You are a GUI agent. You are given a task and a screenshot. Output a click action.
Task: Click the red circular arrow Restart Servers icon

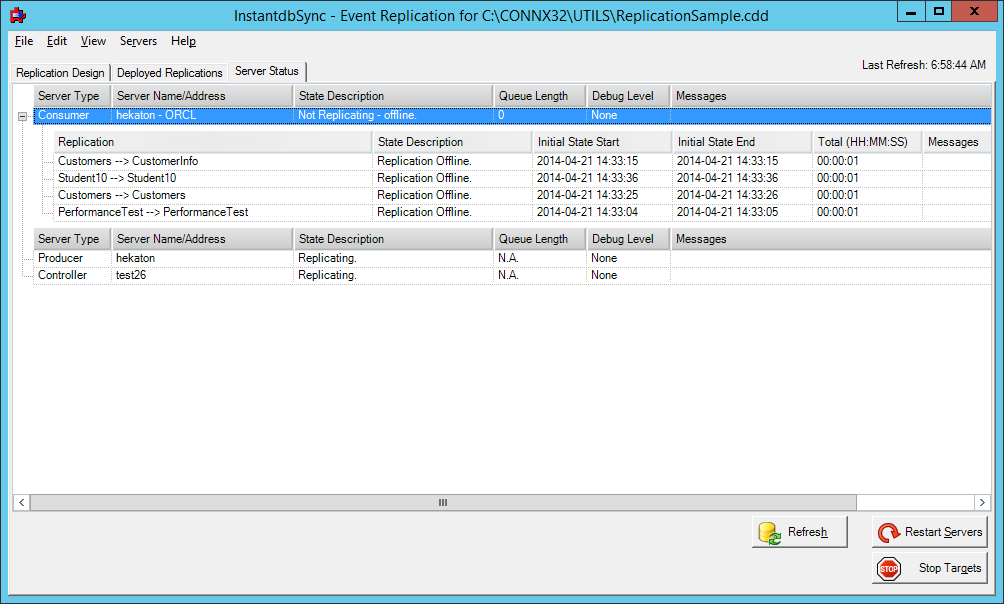(889, 532)
